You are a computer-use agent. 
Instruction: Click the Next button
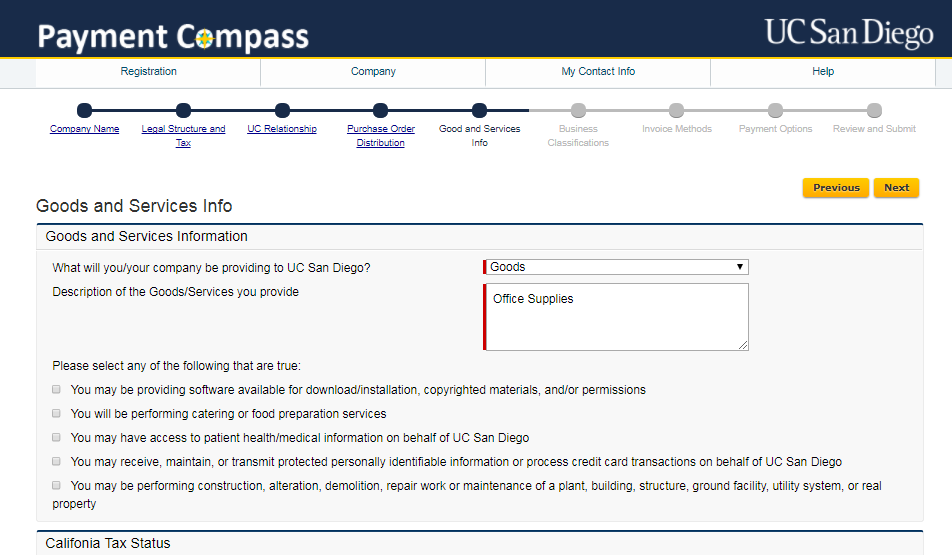pyautogui.click(x=896, y=188)
